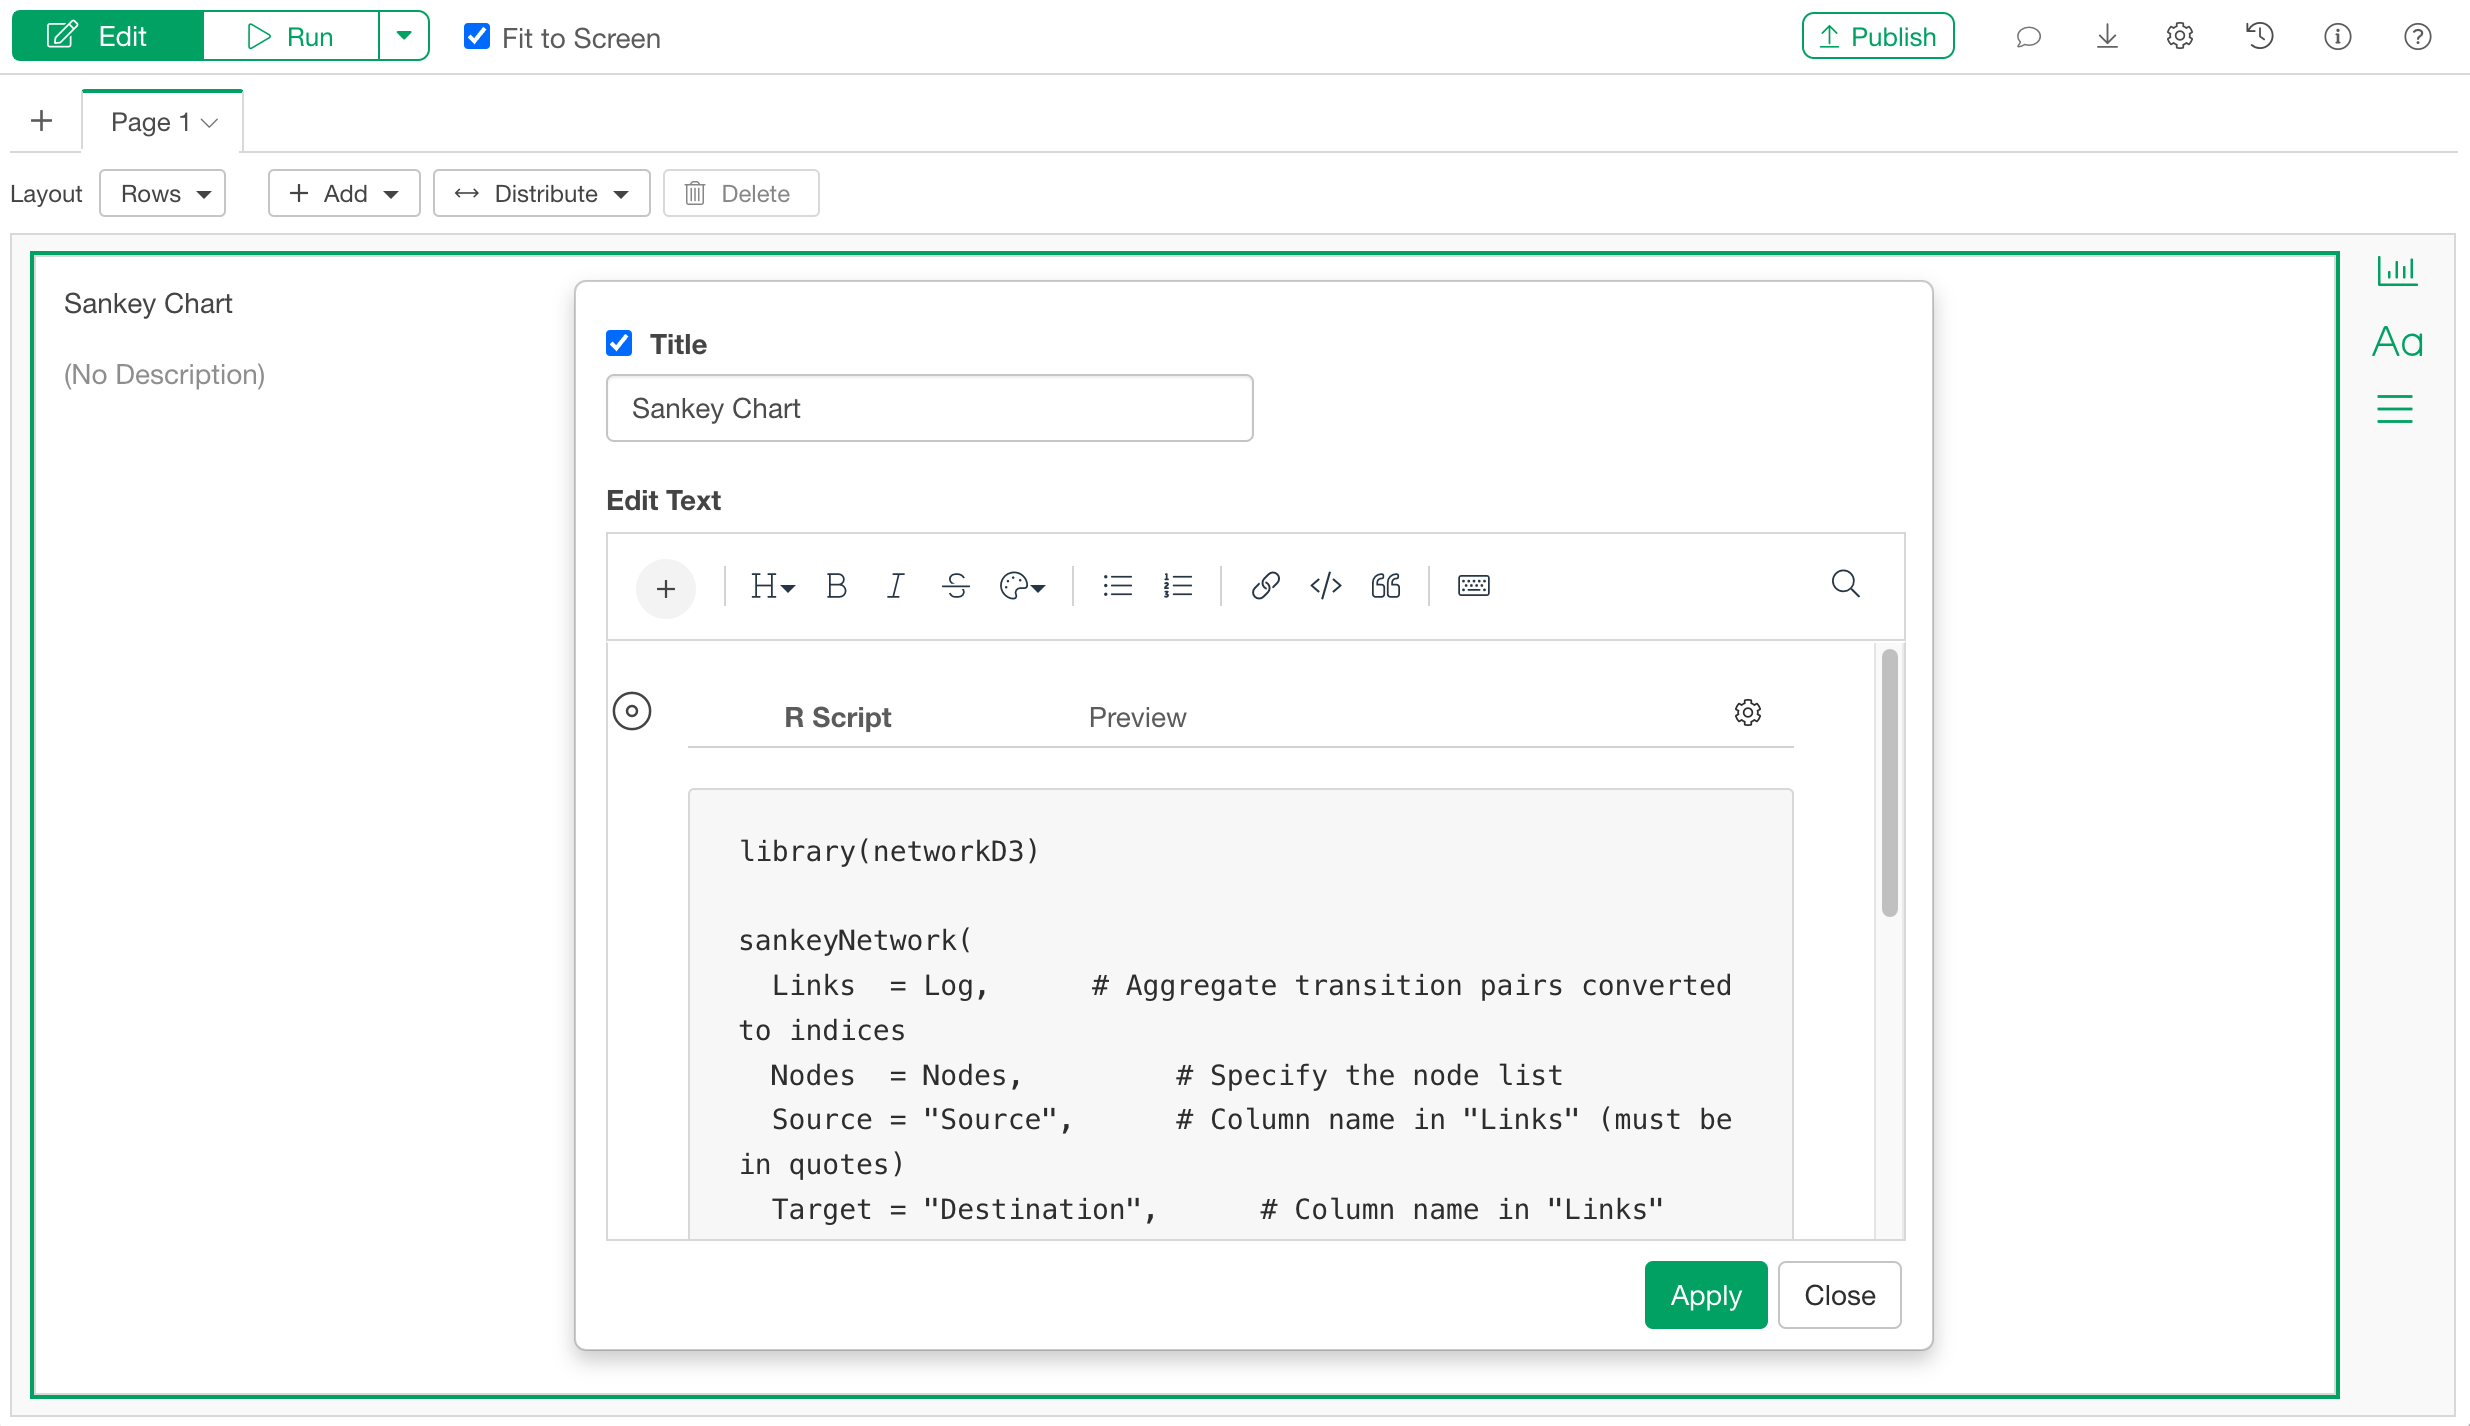Select the R Script tab
2470x1426 pixels.
tap(837, 718)
